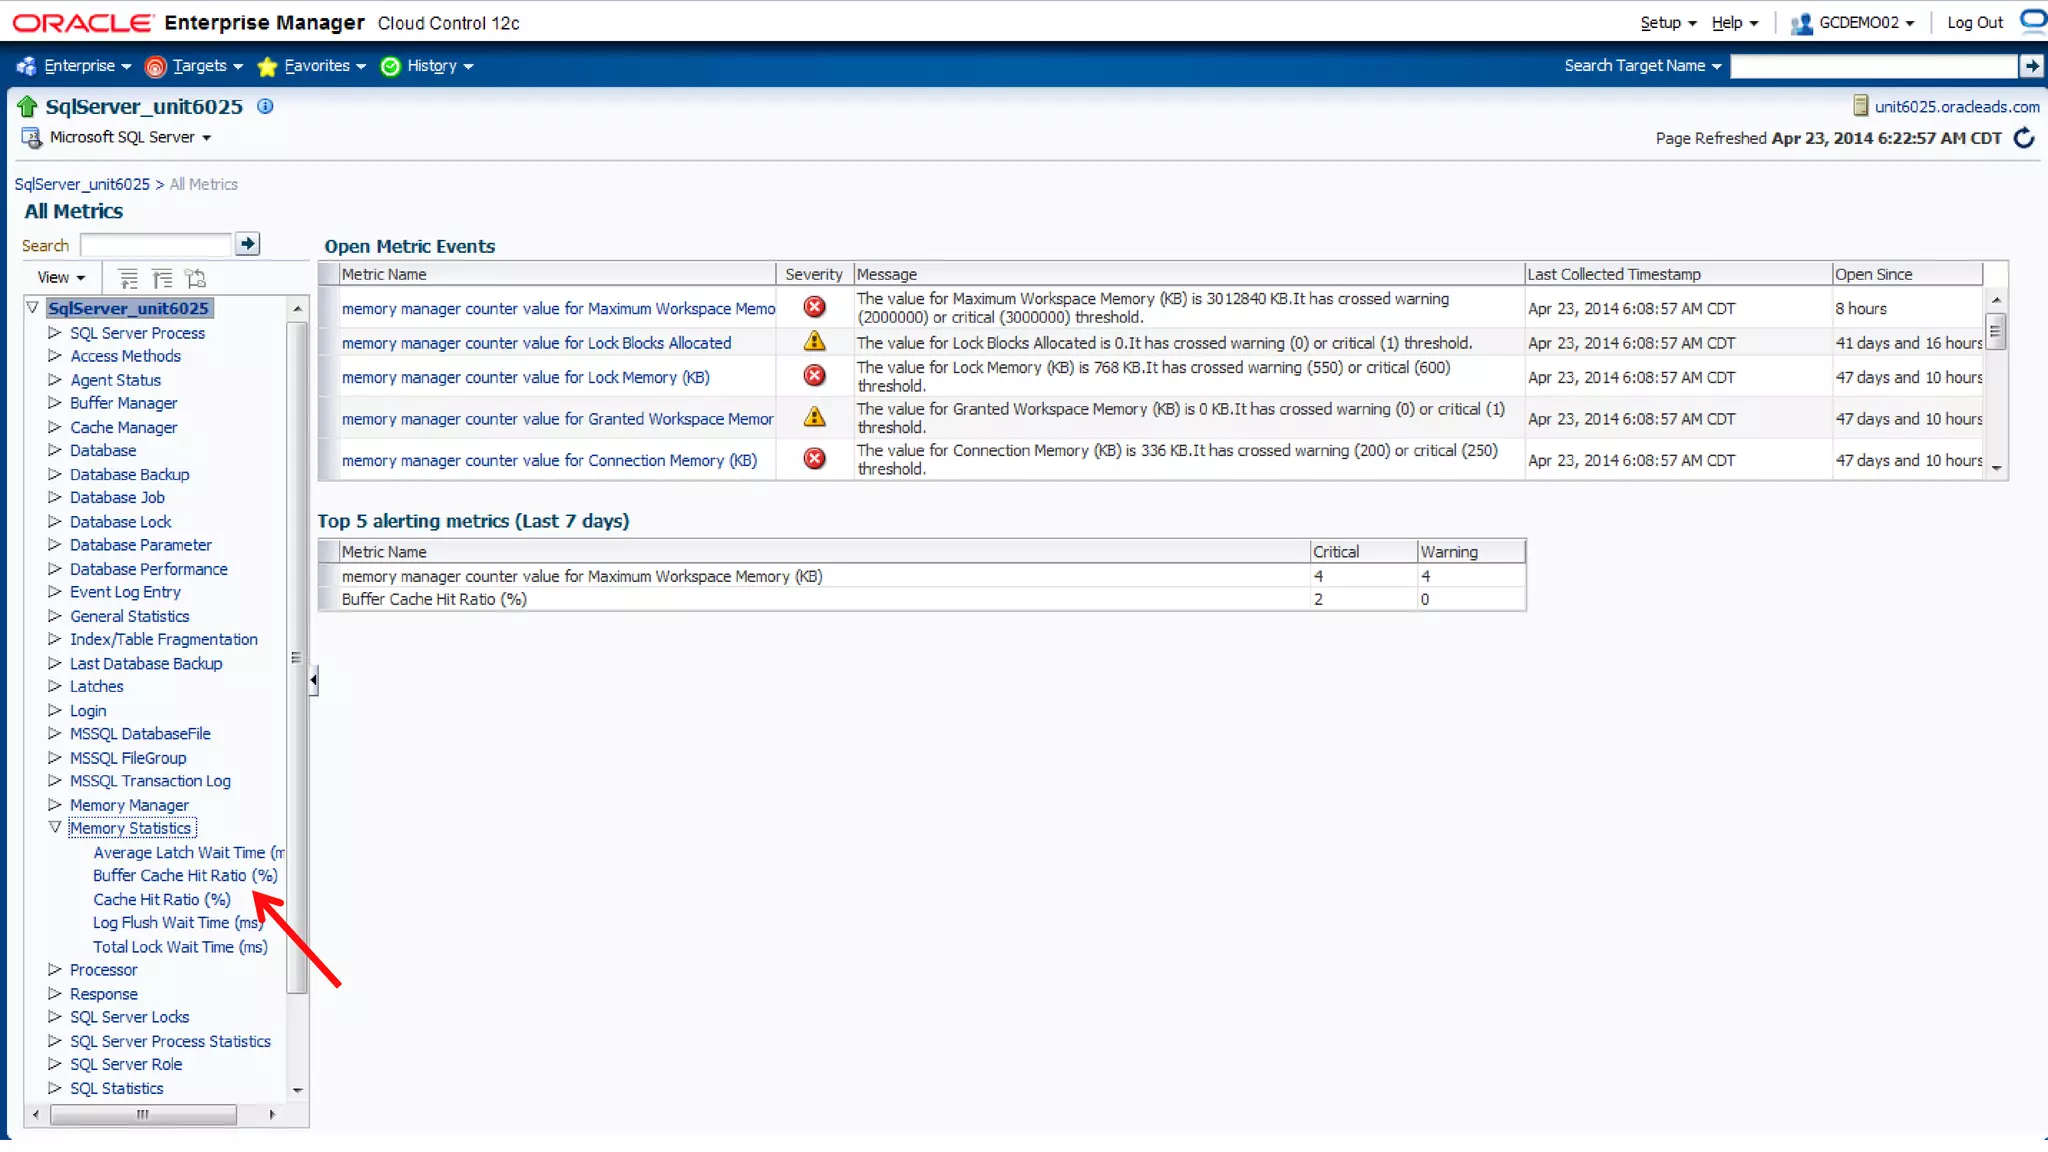This screenshot has height=1152, width=2048.
Task: Expand the MSSQL Transaction Log node
Action: coord(55,780)
